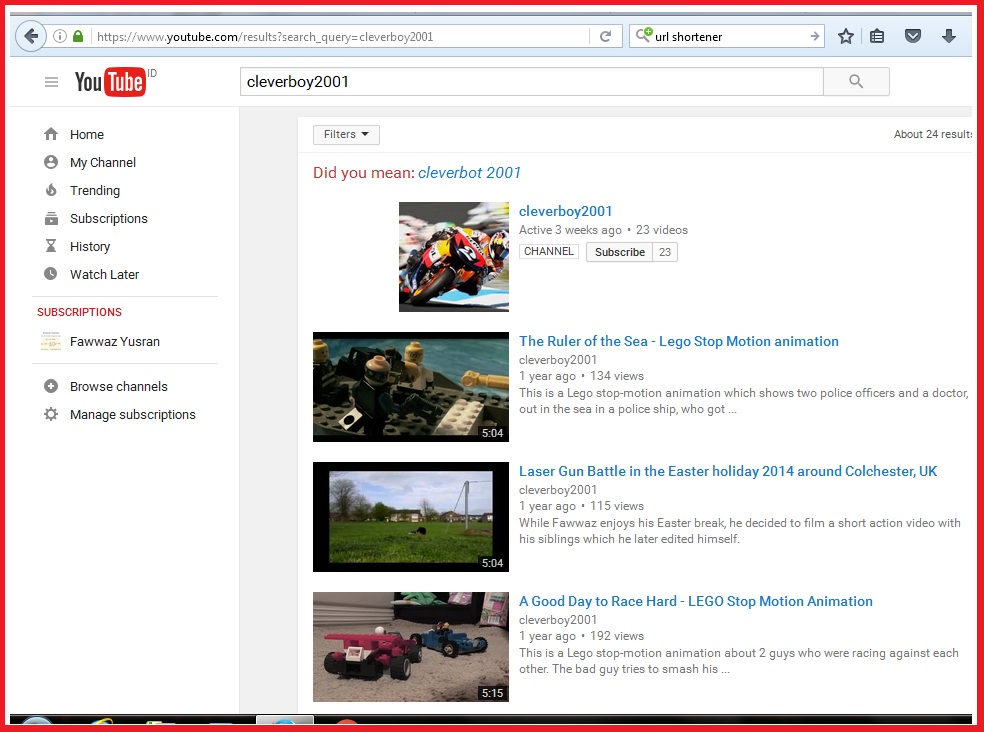
Task: Expand the Filters dropdown
Action: pos(346,134)
